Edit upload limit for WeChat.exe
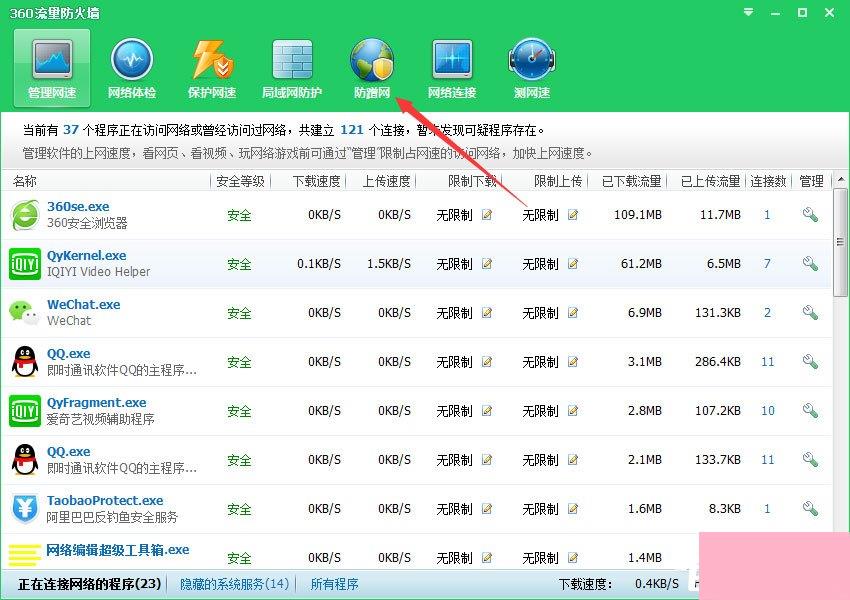This screenshot has height=600, width=850. pos(572,313)
